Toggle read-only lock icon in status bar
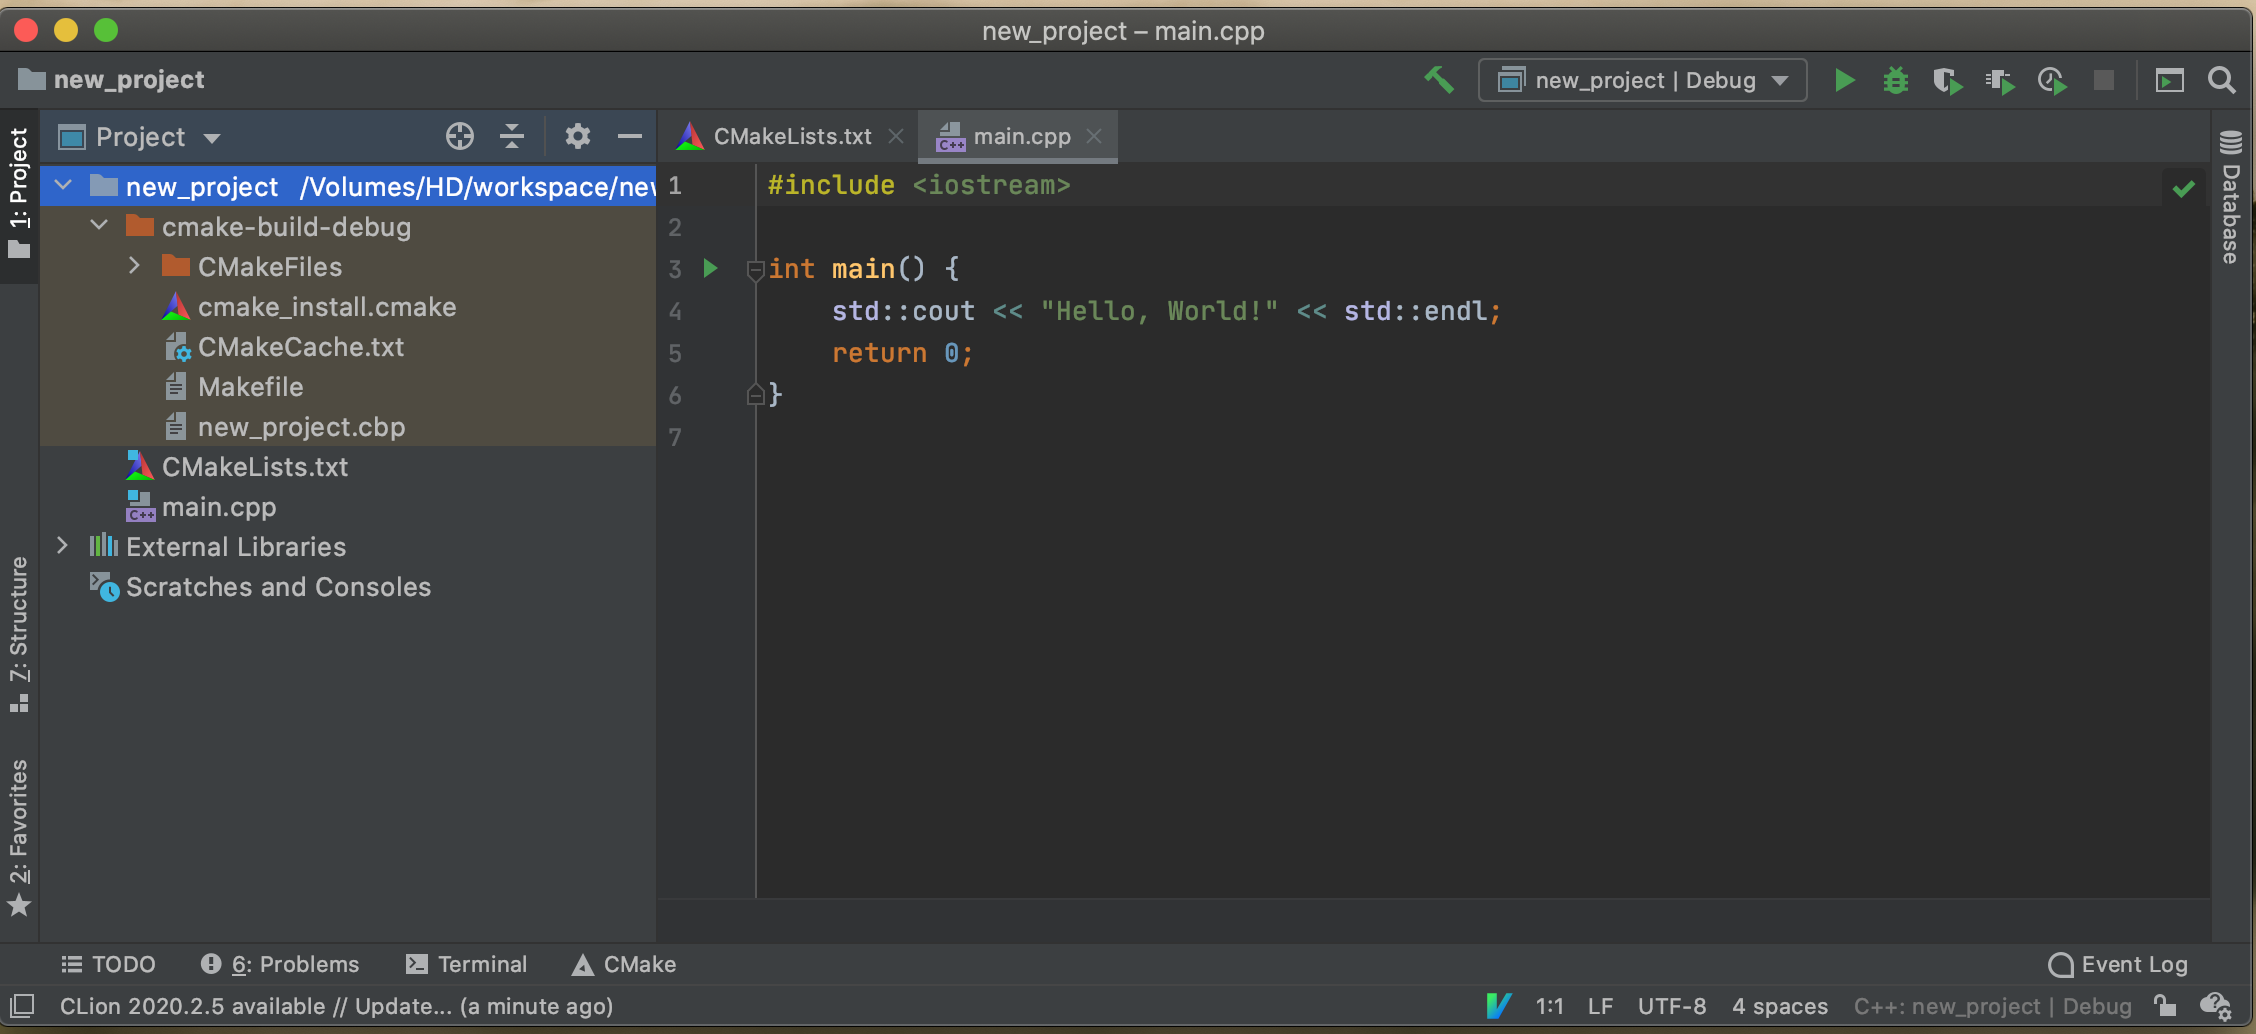2256x1034 pixels. pyautogui.click(x=2165, y=1006)
